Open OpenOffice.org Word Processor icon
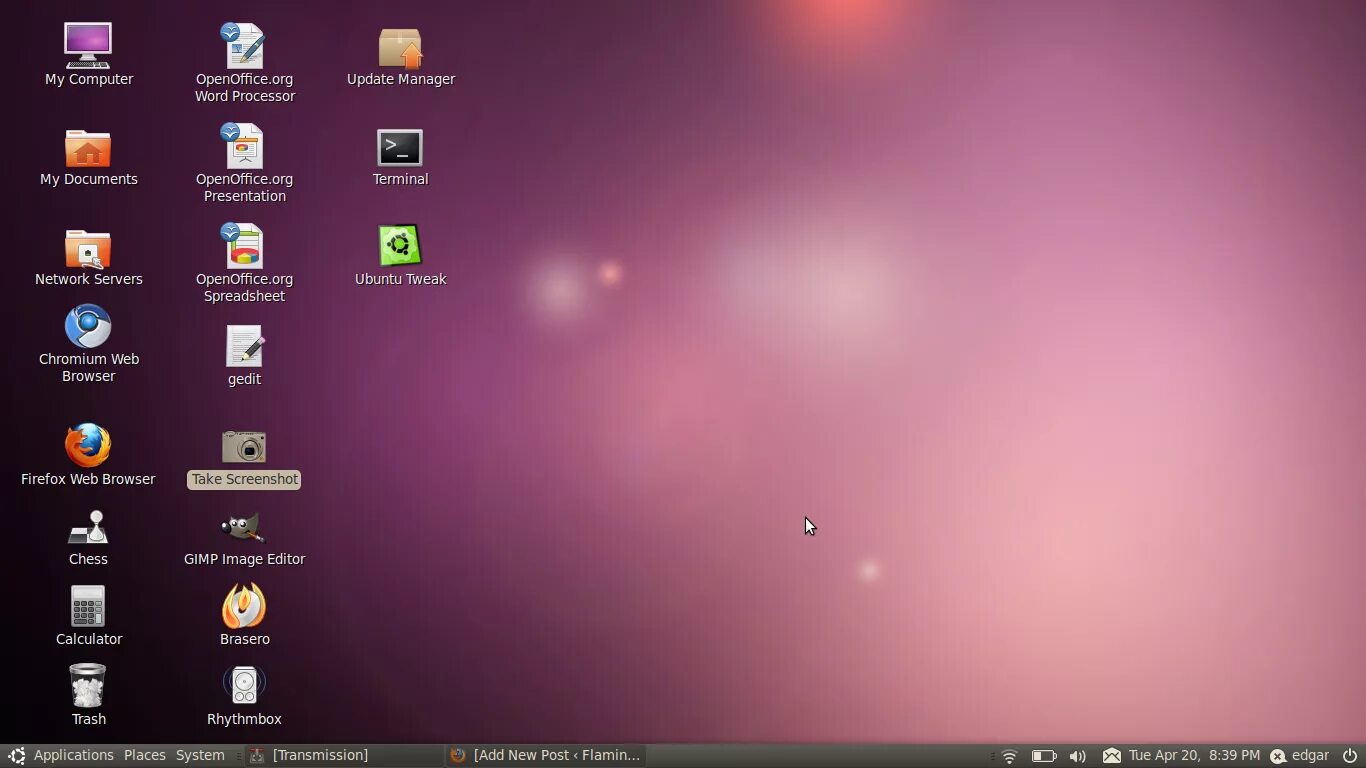The height and width of the screenshot is (768, 1366). (244, 46)
